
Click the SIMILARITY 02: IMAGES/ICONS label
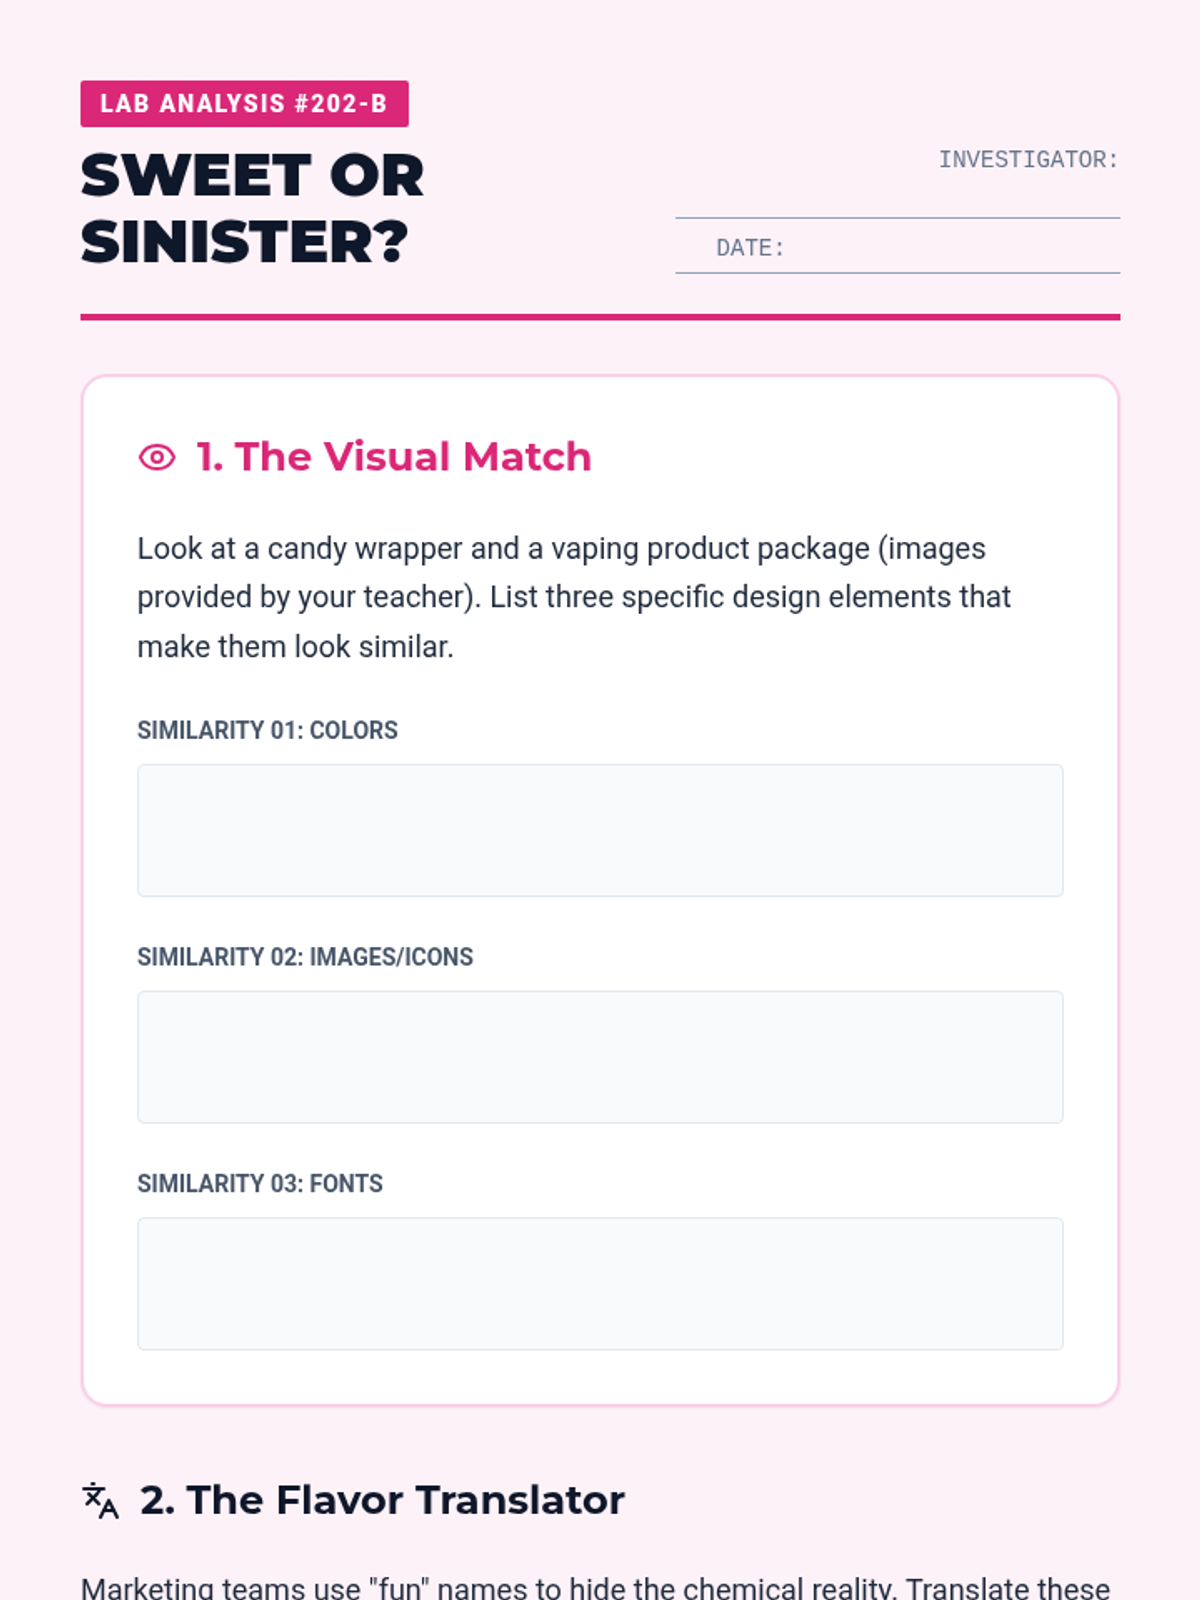click(x=305, y=957)
